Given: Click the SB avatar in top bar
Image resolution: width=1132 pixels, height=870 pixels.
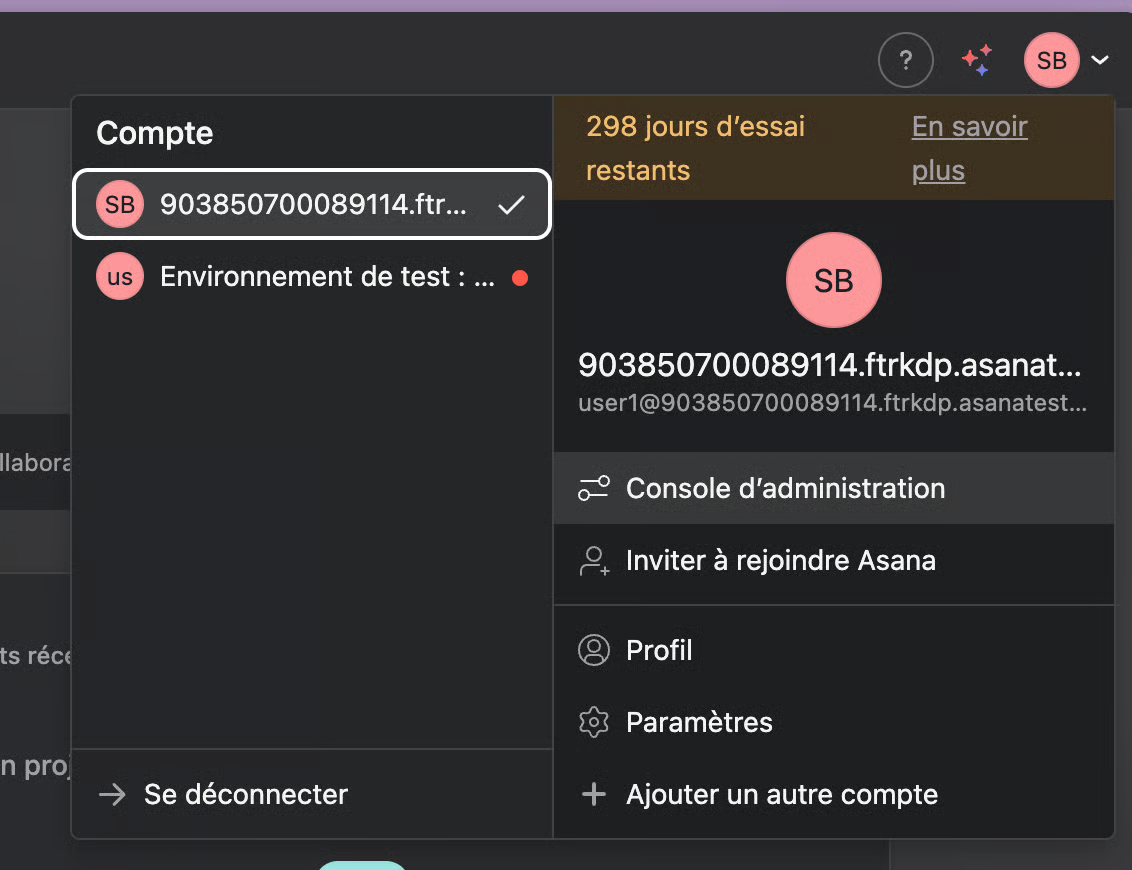Looking at the screenshot, I should point(1051,60).
